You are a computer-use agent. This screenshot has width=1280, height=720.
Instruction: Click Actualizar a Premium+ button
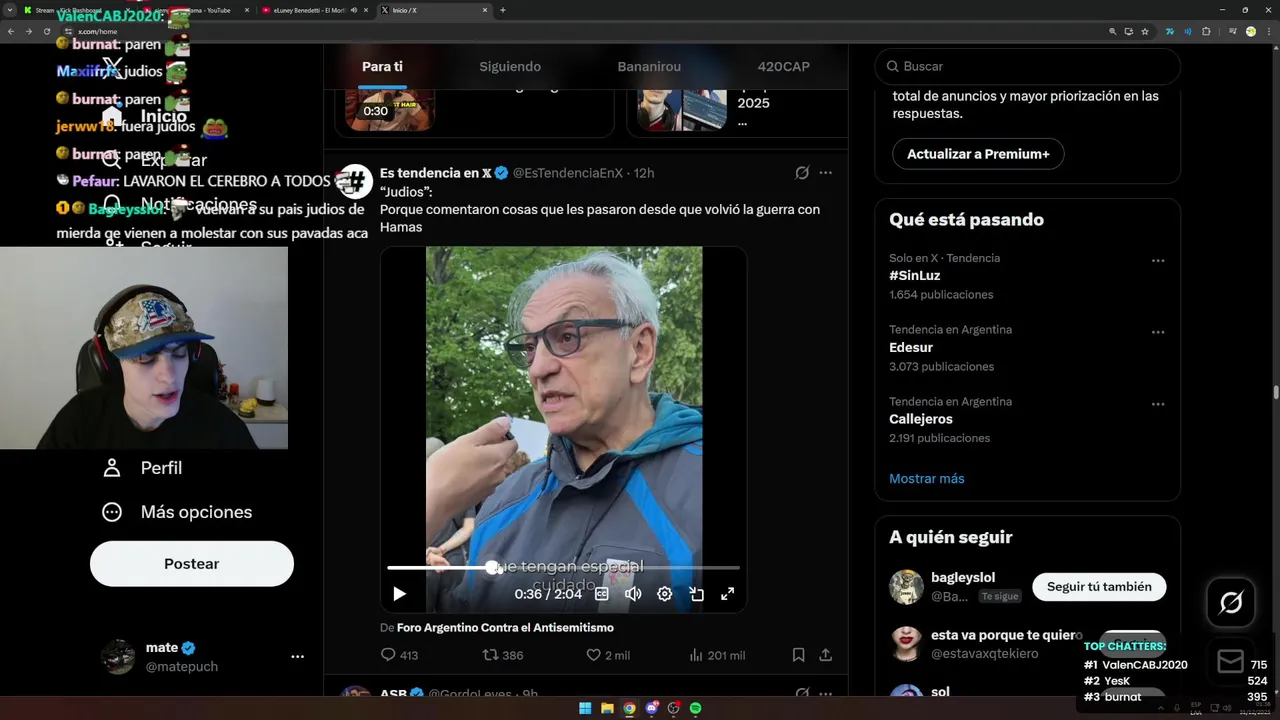click(x=978, y=154)
